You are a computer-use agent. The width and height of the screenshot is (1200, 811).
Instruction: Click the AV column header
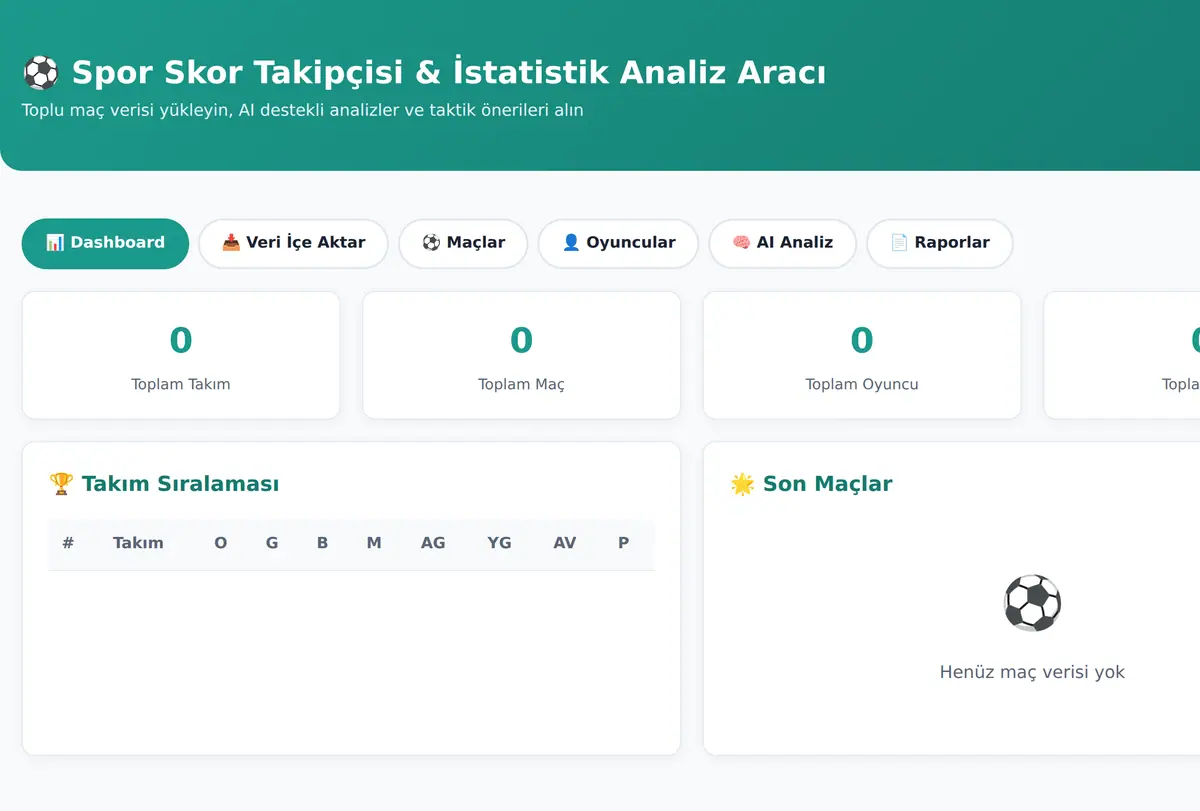click(565, 543)
